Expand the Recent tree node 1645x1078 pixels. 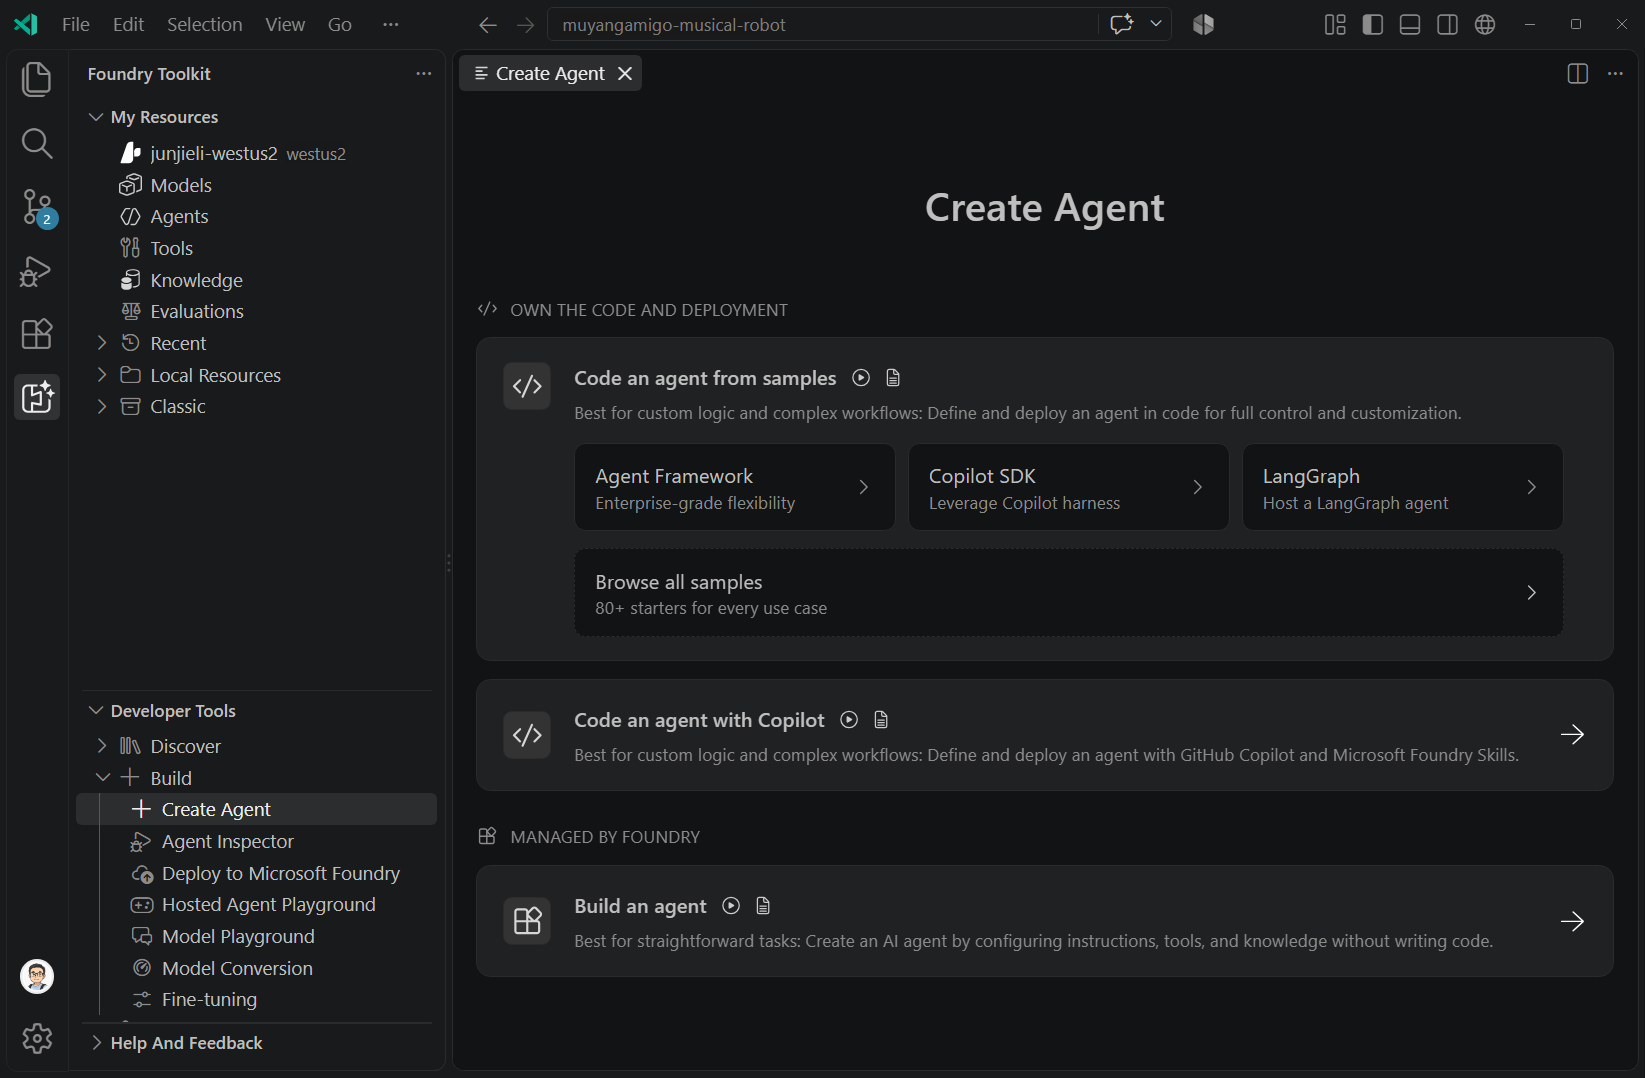[x=102, y=343]
